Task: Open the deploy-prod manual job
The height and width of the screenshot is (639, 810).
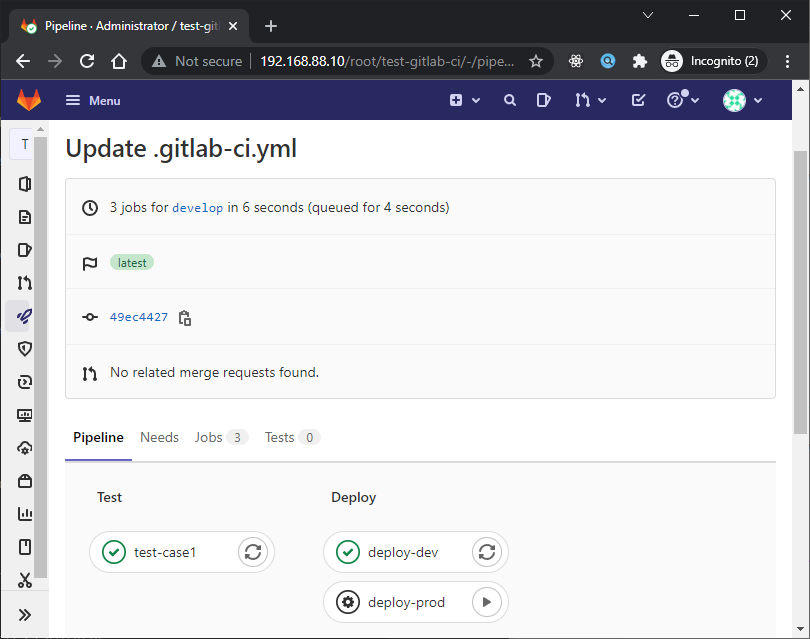Action: click(406, 602)
